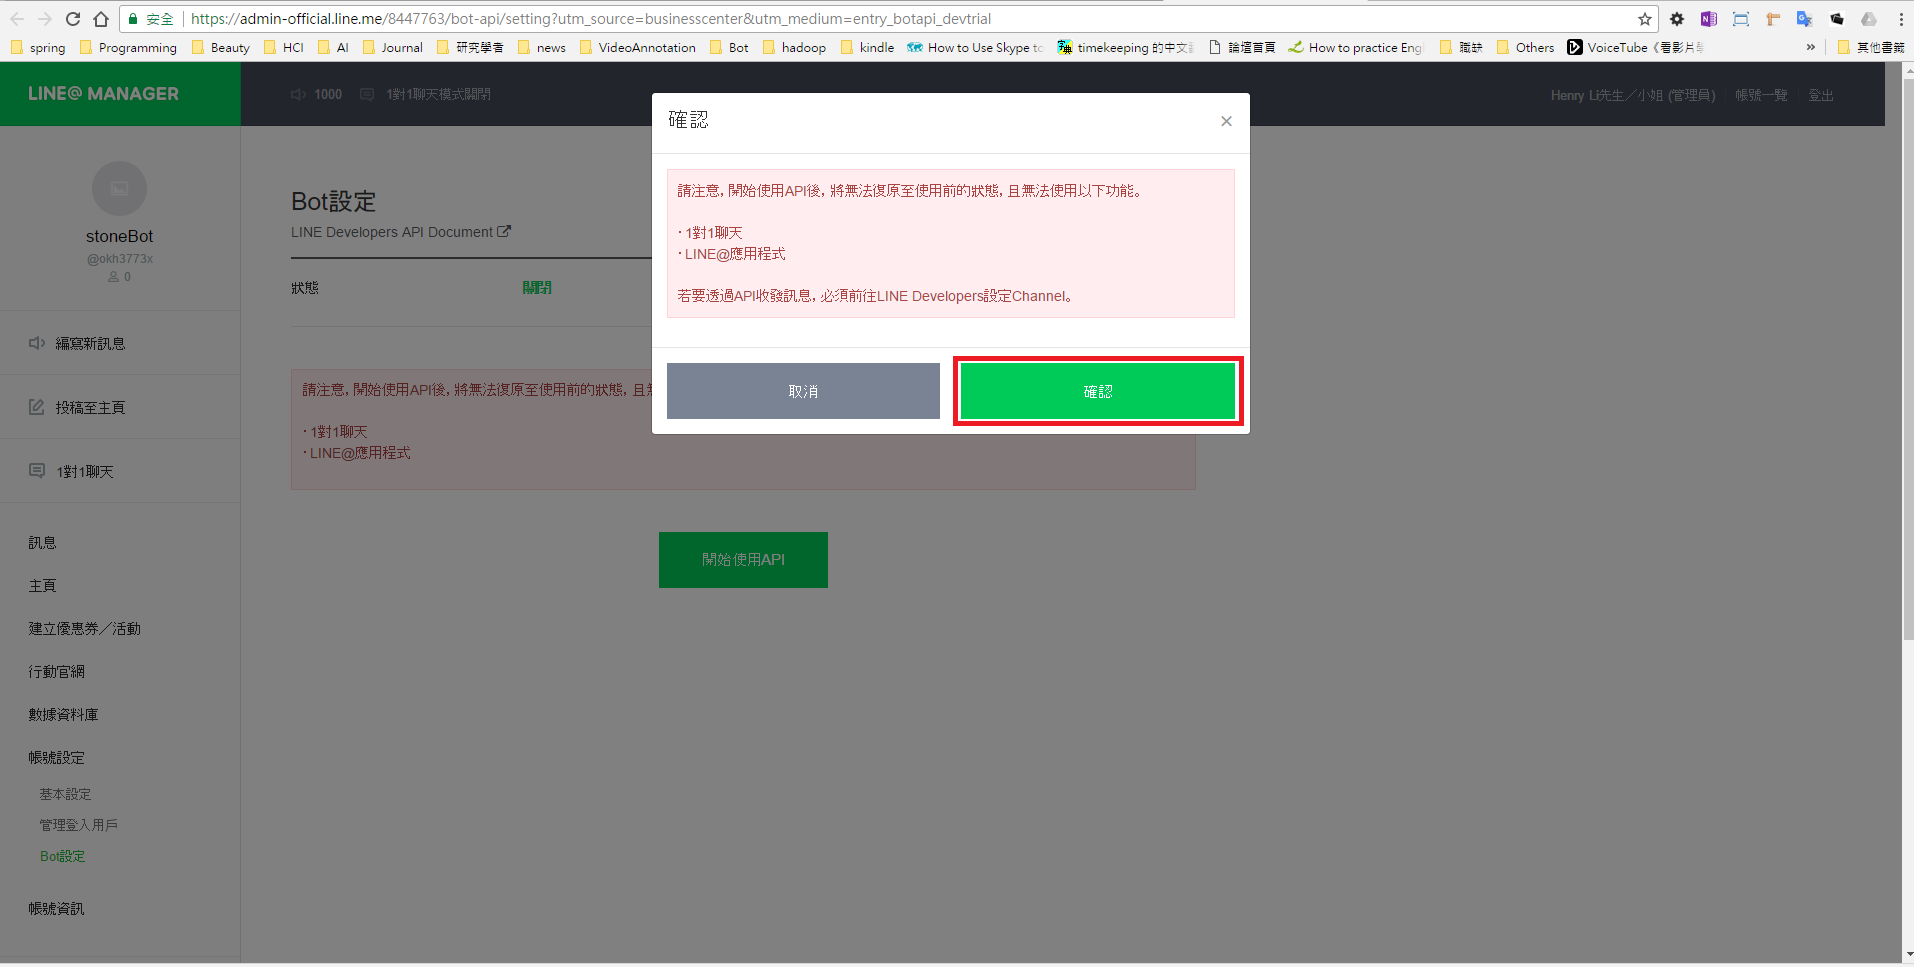Open the Programming bookmark folder
Image resolution: width=1914 pixels, height=967 pixels.
click(128, 47)
